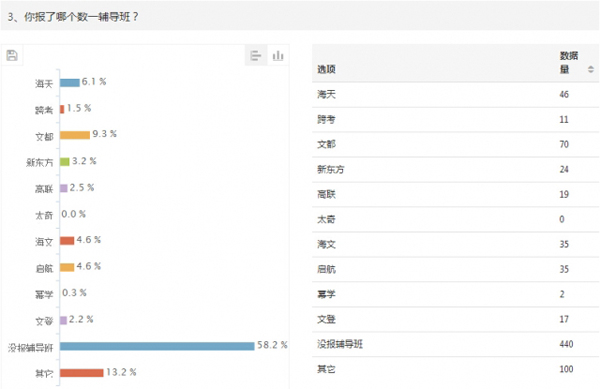Click the 海文 red bar
The image size is (600, 389).
coord(67,241)
